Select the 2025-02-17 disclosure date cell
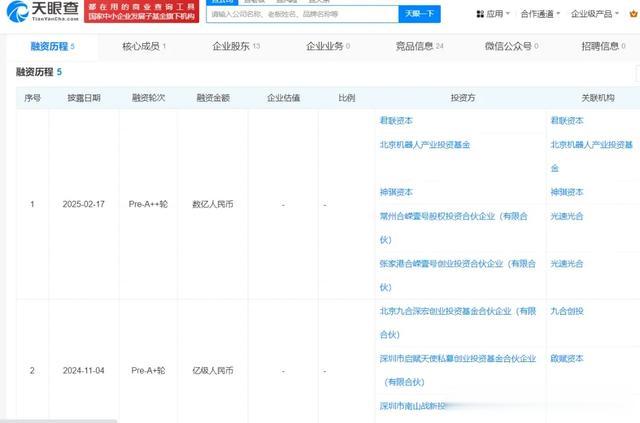Screen dimensions: 640x423 83,204
